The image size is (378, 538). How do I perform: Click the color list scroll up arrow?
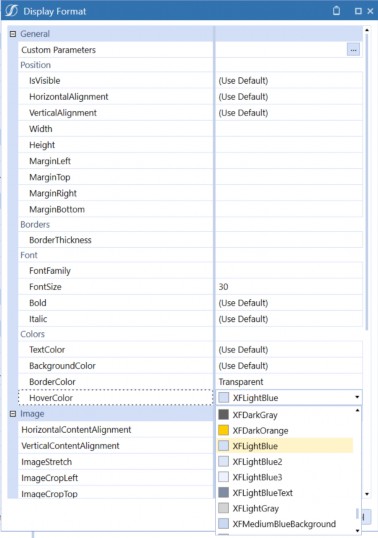point(357,410)
